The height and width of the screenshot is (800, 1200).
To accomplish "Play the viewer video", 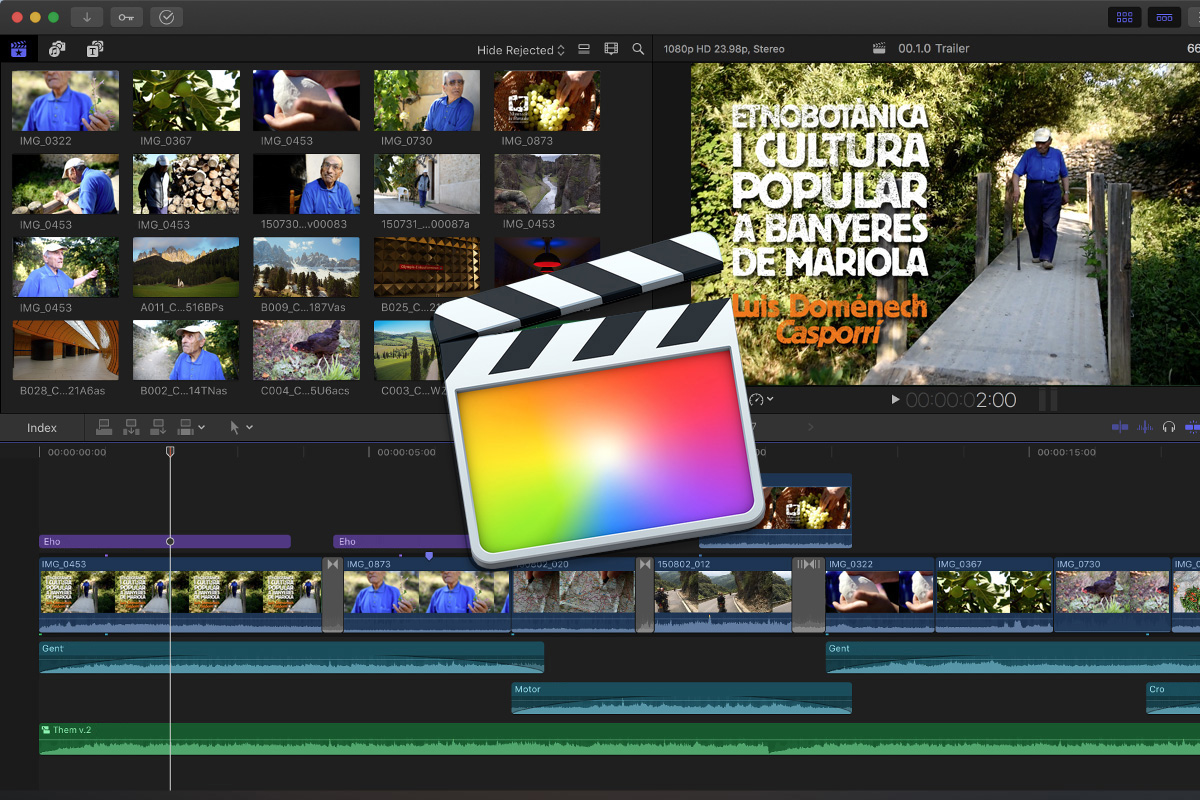I will pyautogui.click(x=895, y=400).
